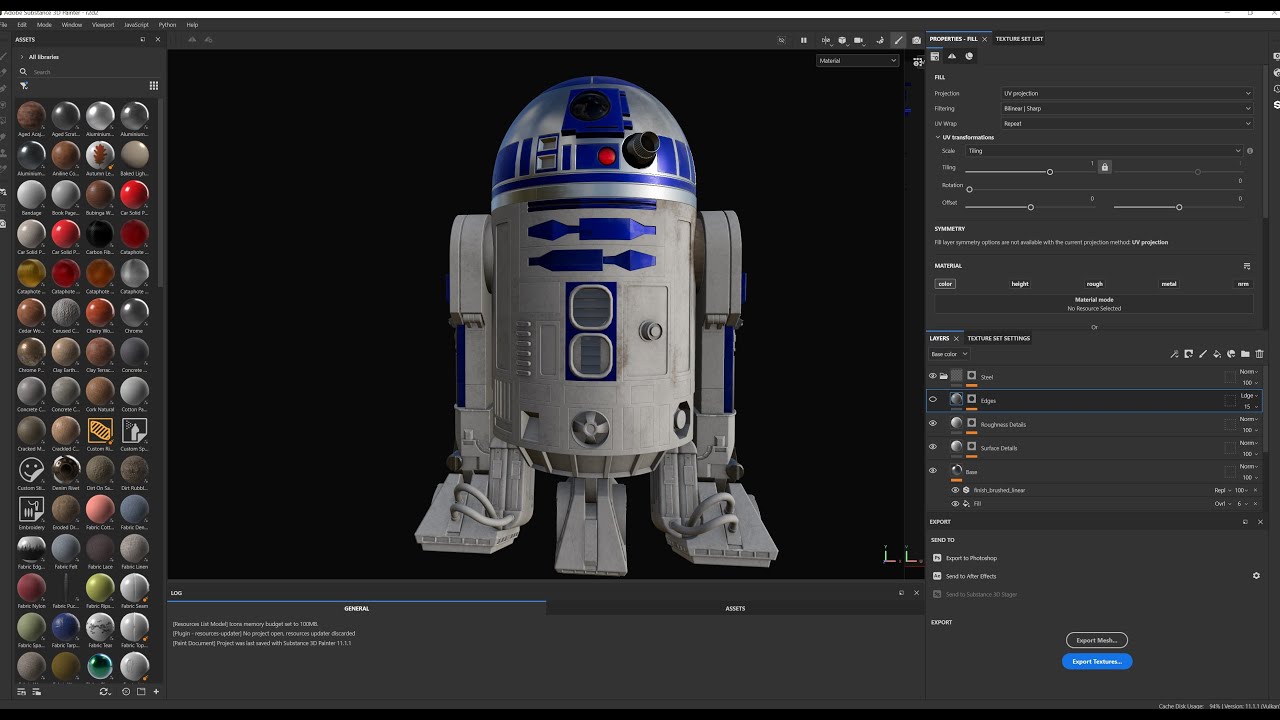The width and height of the screenshot is (1280, 720).
Task: Change the Edges layer blending mode
Action: [x=1249, y=396]
